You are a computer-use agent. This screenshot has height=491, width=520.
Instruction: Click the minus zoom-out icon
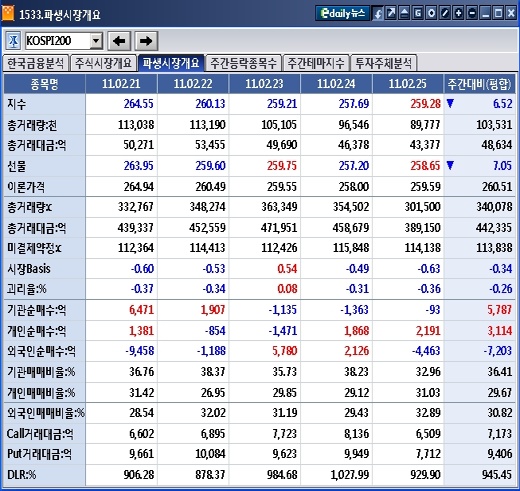click(x=472, y=13)
